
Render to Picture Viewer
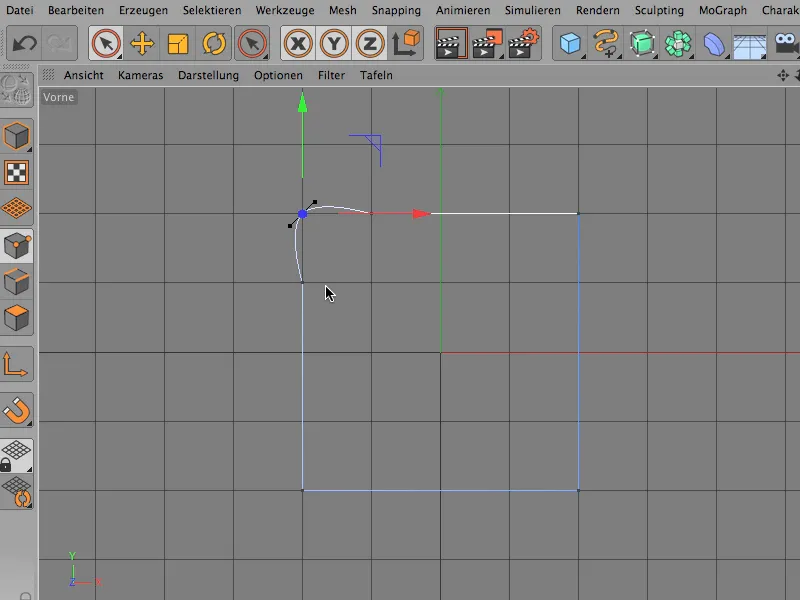(x=487, y=43)
